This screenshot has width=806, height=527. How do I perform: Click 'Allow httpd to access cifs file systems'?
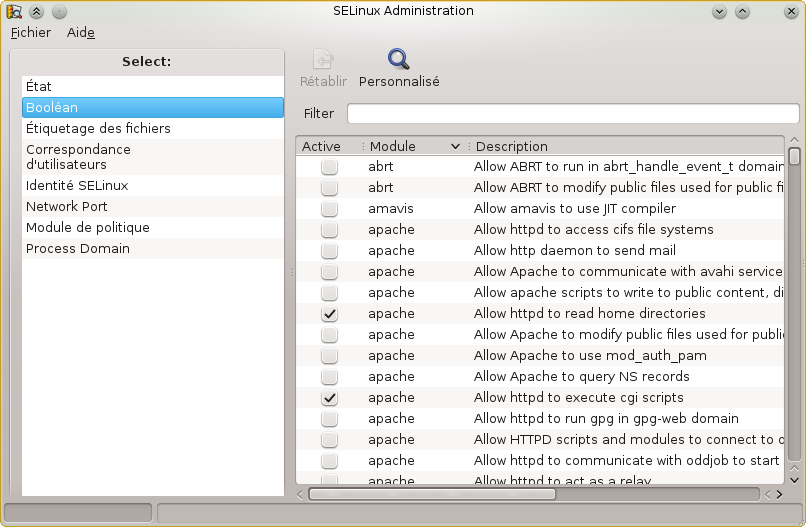pyautogui.click(x=594, y=230)
